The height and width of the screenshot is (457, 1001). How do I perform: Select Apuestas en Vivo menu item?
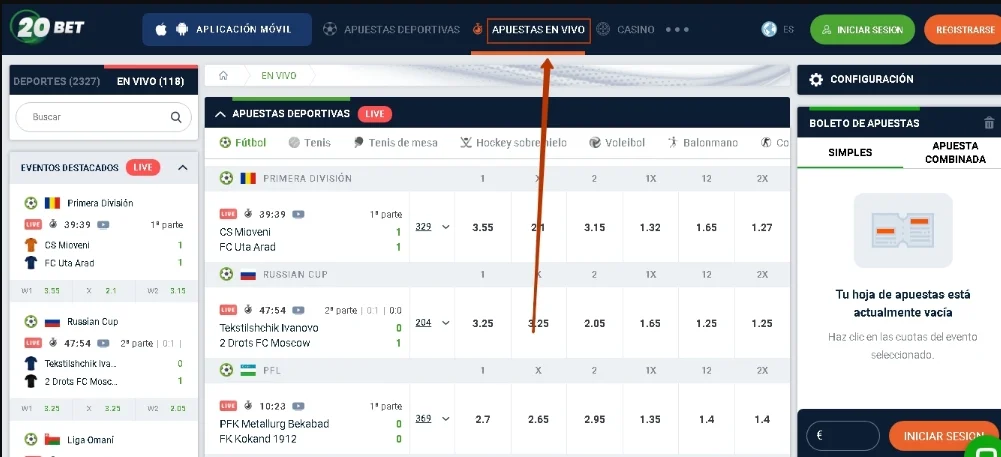point(538,30)
